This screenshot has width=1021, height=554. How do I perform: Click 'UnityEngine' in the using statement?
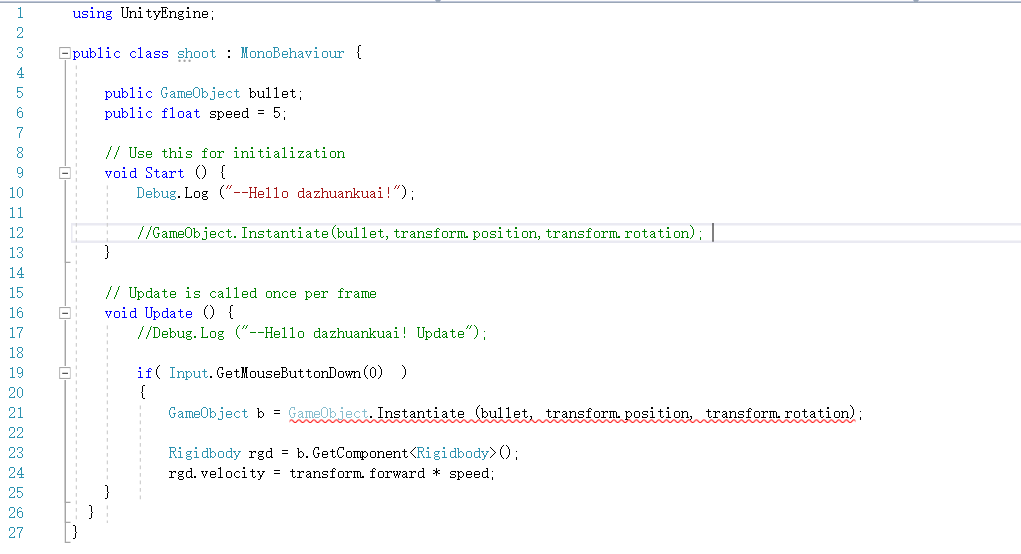tap(165, 14)
